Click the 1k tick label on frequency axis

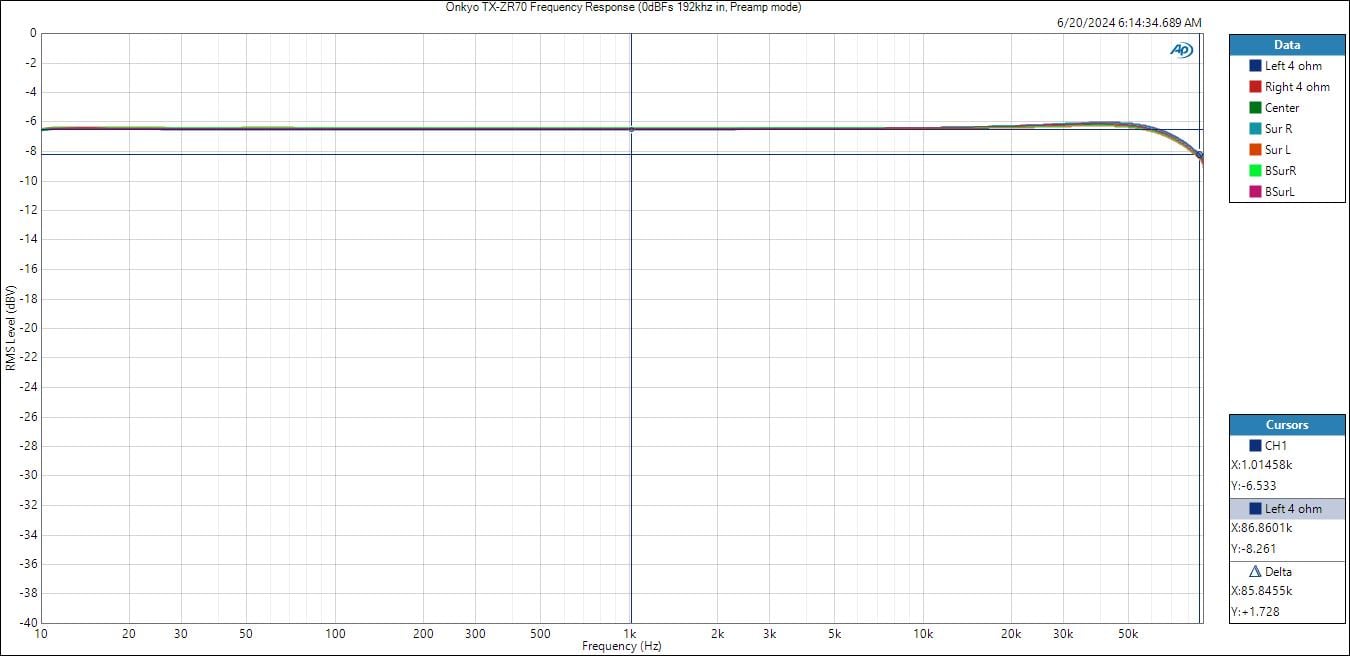point(630,634)
